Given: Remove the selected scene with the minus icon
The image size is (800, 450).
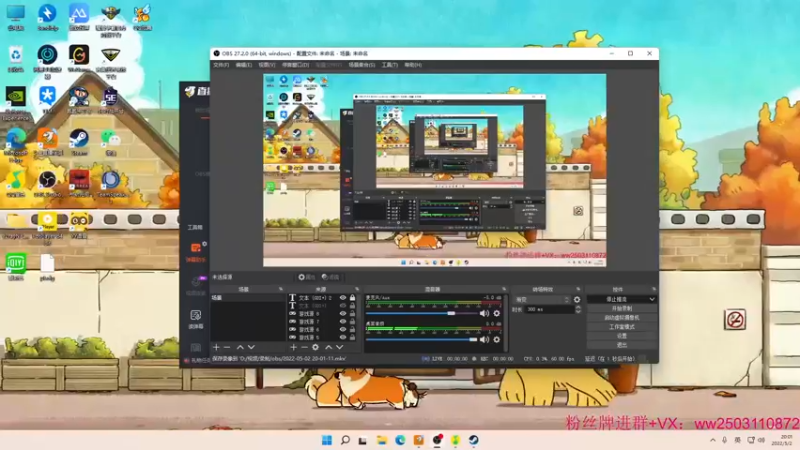Looking at the screenshot, I should click(x=227, y=347).
